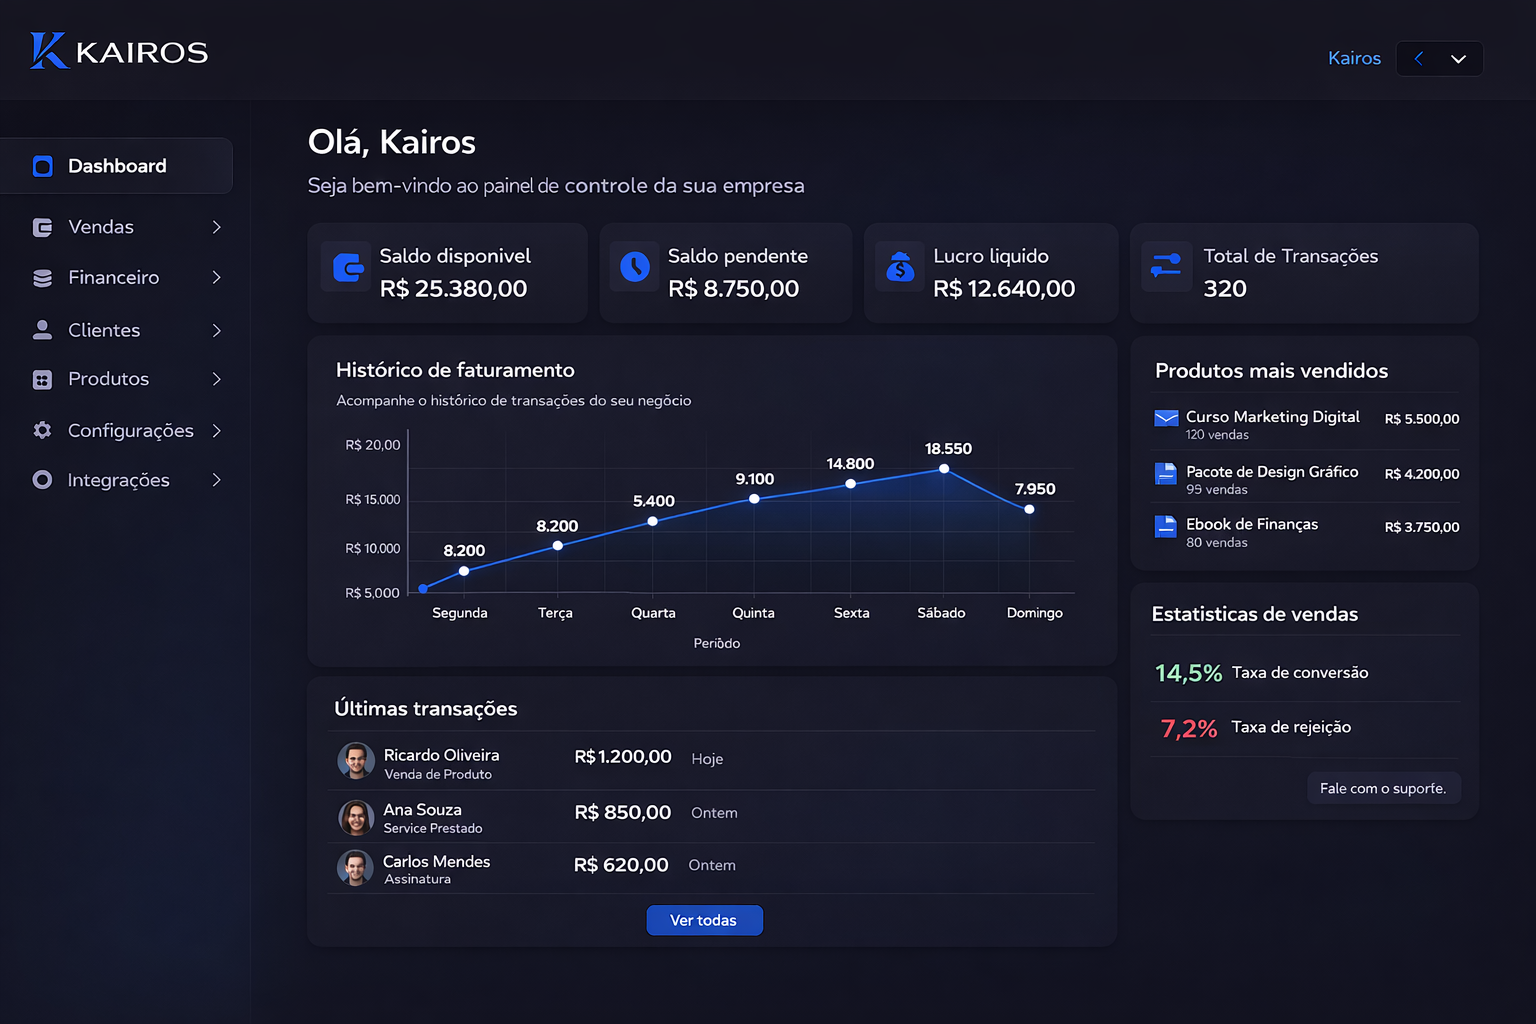Screen dimensions: 1536x1024
Task: Click the Saldo disponivel wallet icon
Action: click(x=347, y=268)
